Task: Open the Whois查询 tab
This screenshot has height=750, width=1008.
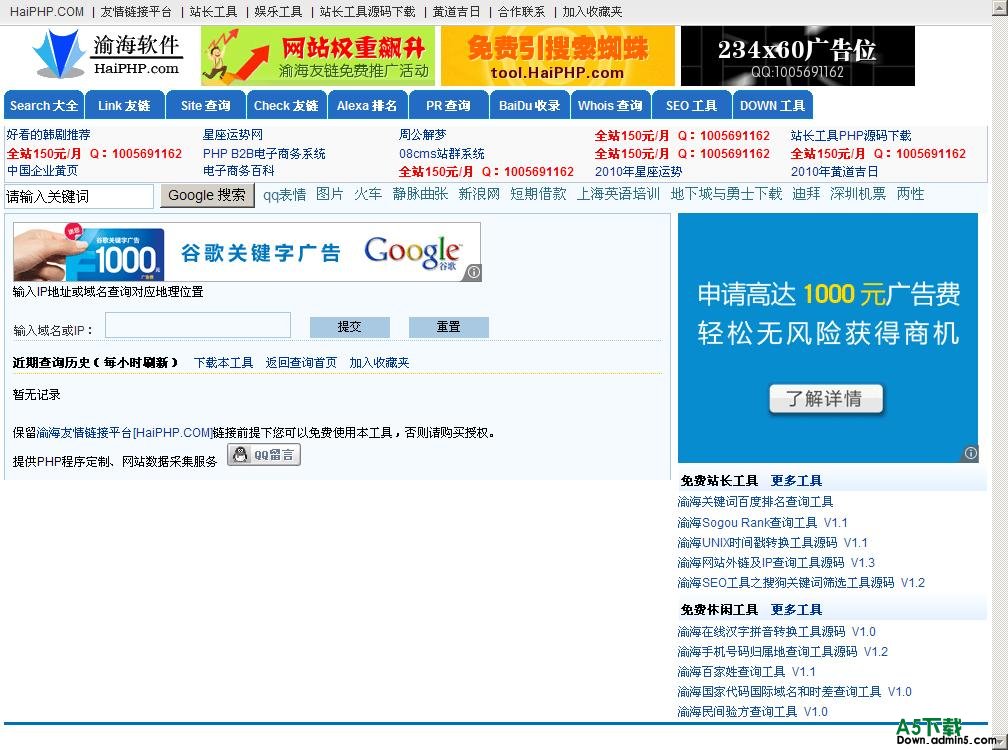Action: (610, 105)
